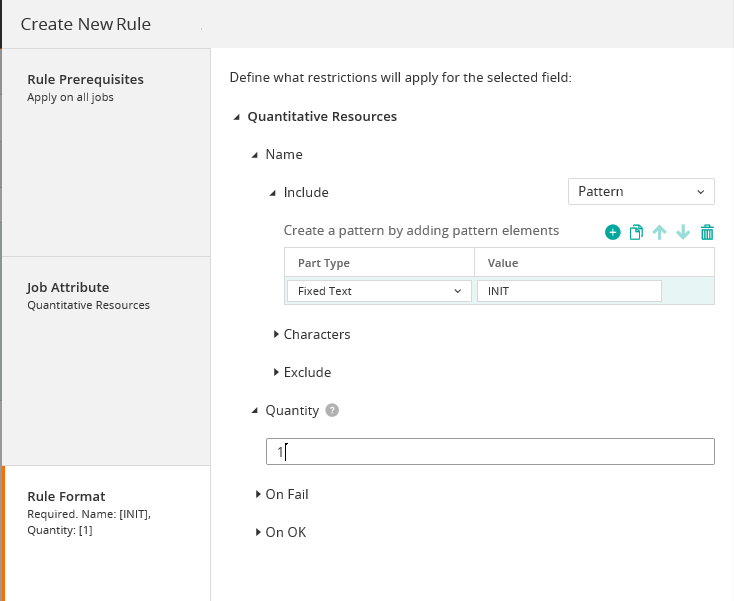The height and width of the screenshot is (601, 734).
Task: Click the green add pattern element icon
Action: click(612, 232)
